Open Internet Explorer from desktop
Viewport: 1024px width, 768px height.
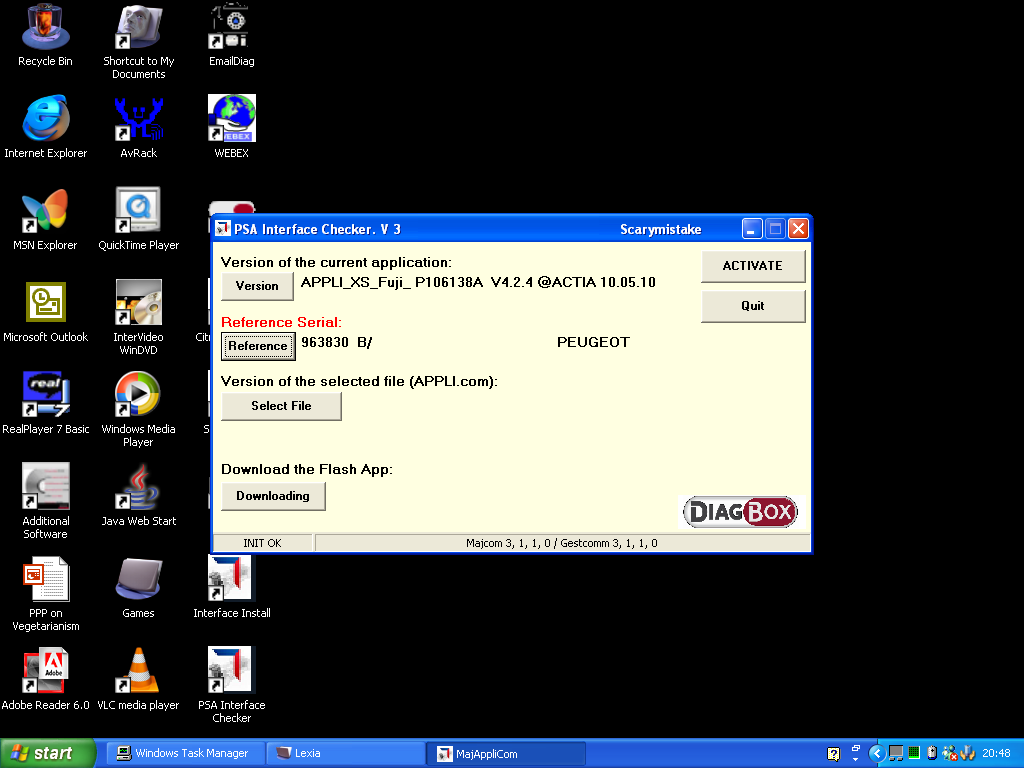click(x=45, y=127)
